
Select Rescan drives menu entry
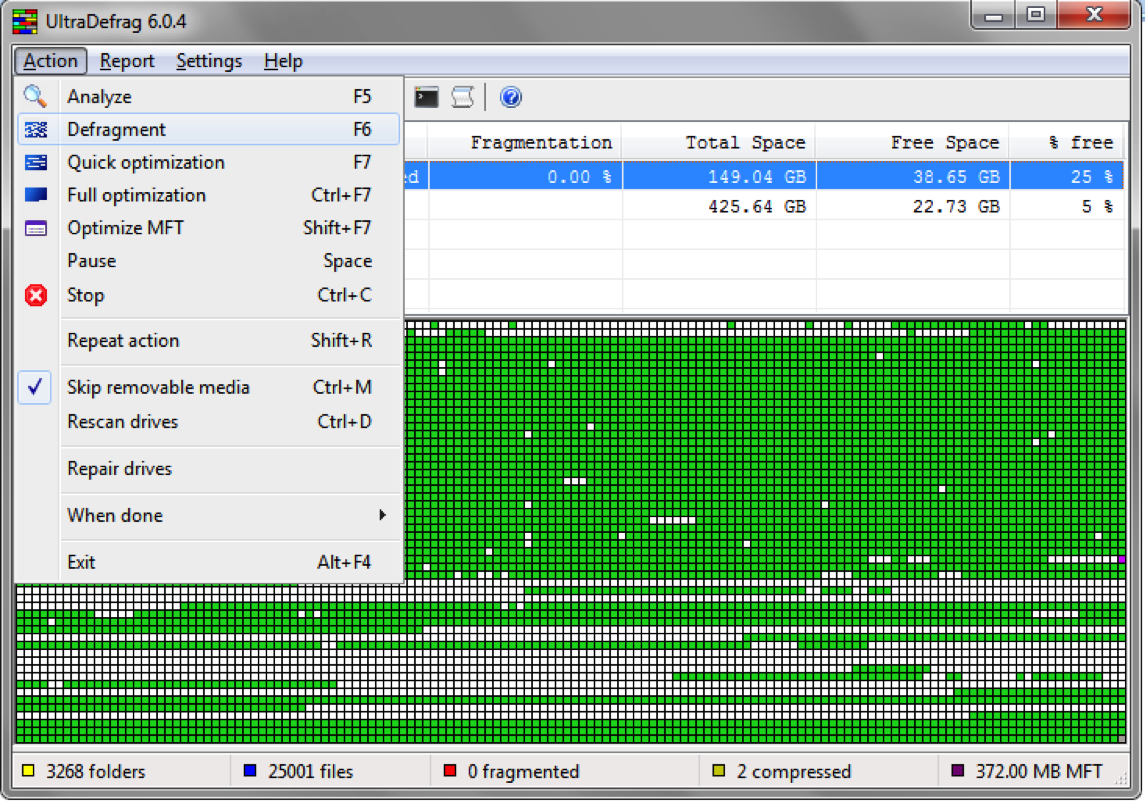pyautogui.click(x=208, y=422)
